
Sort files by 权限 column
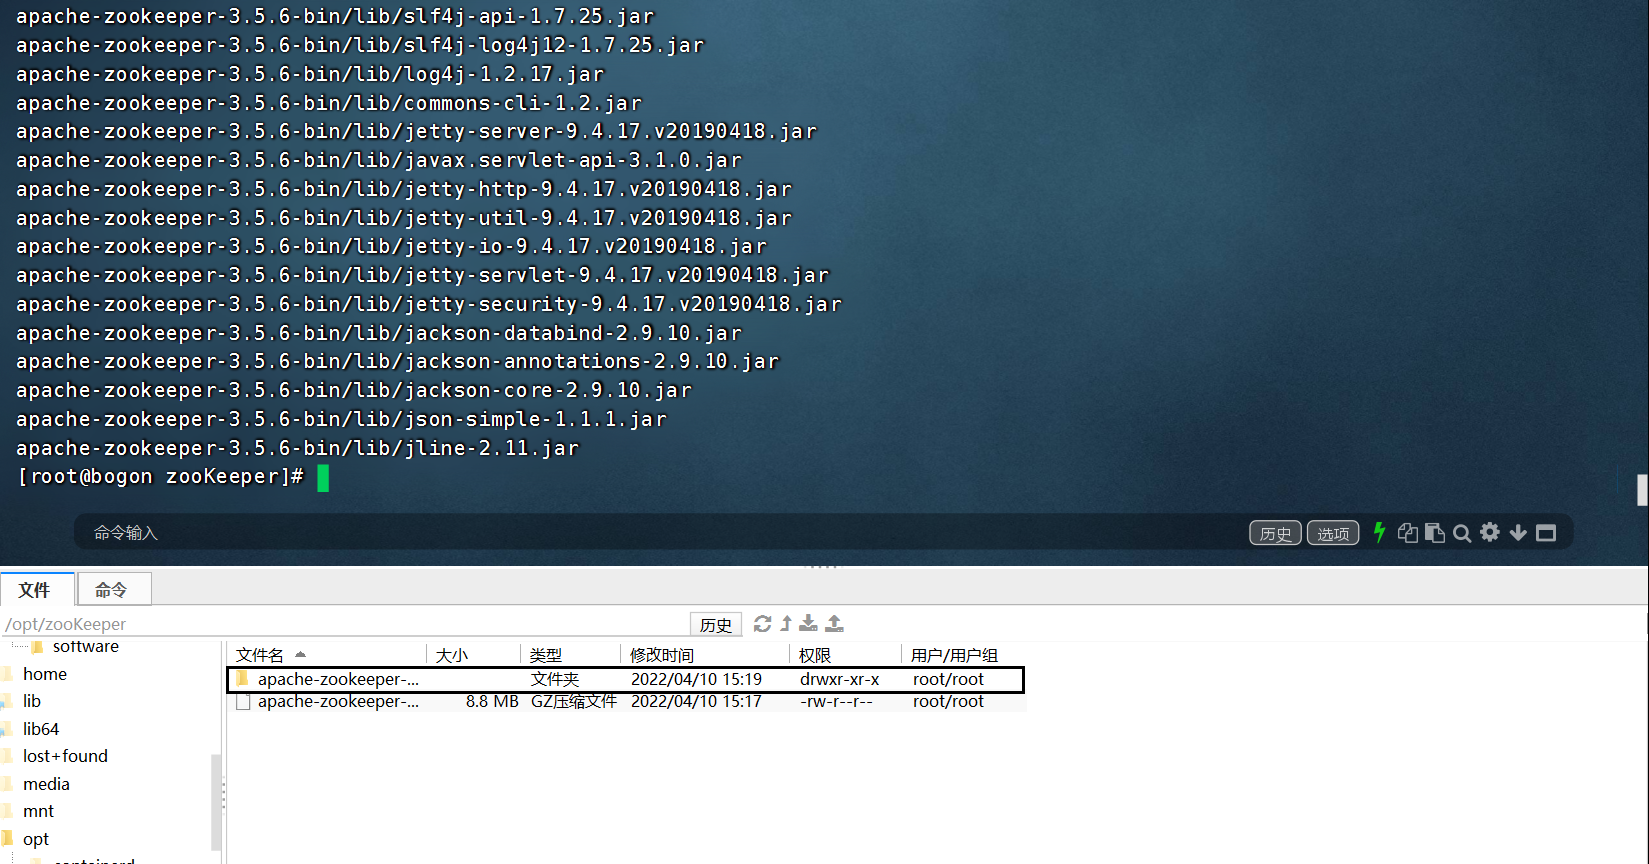point(846,655)
